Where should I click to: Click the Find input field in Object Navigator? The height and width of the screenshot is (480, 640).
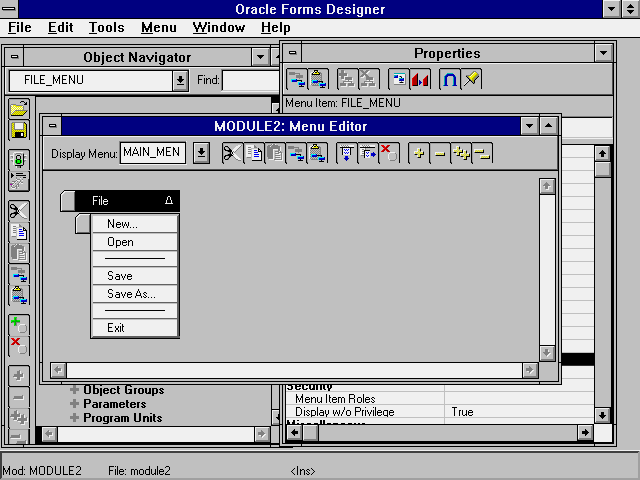click(248, 80)
